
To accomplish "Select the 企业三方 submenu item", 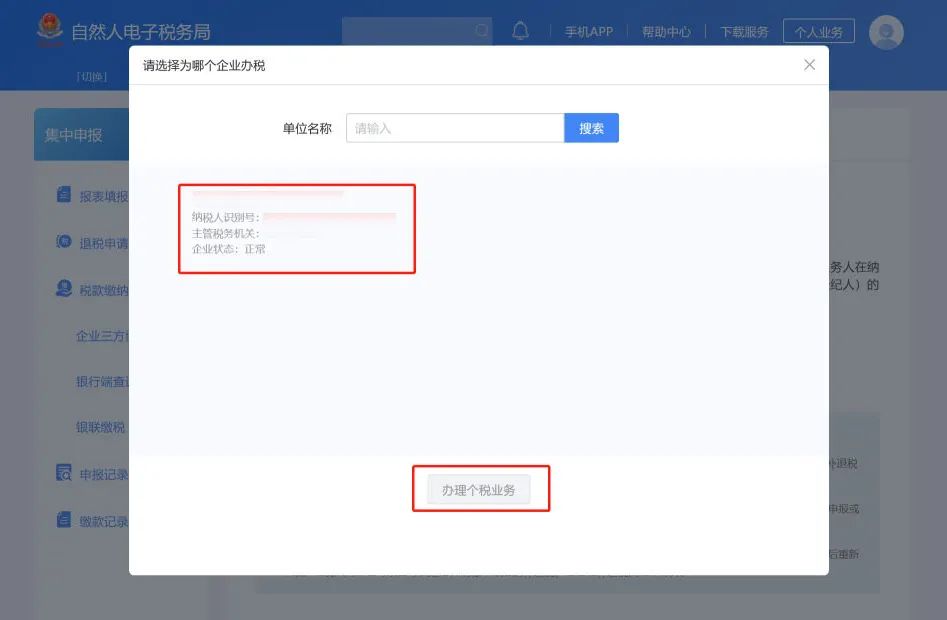I will click(102, 336).
